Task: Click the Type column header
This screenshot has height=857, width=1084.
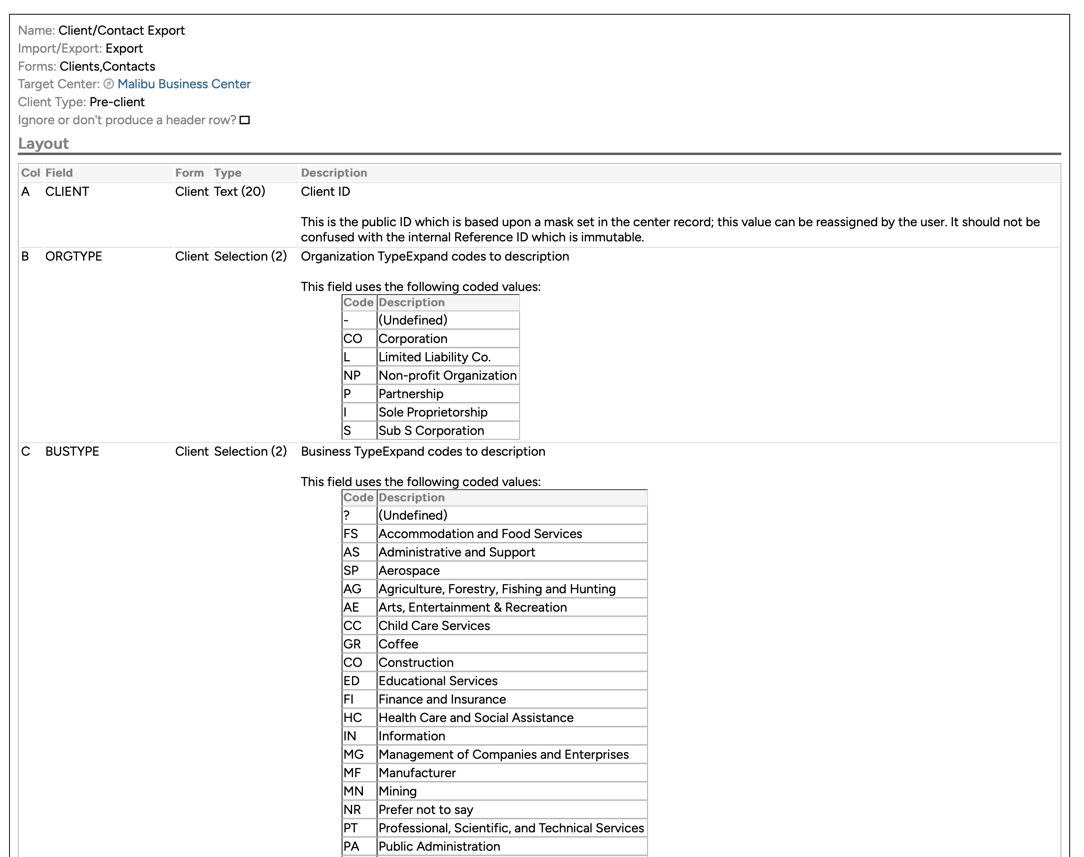Action: coord(228,173)
